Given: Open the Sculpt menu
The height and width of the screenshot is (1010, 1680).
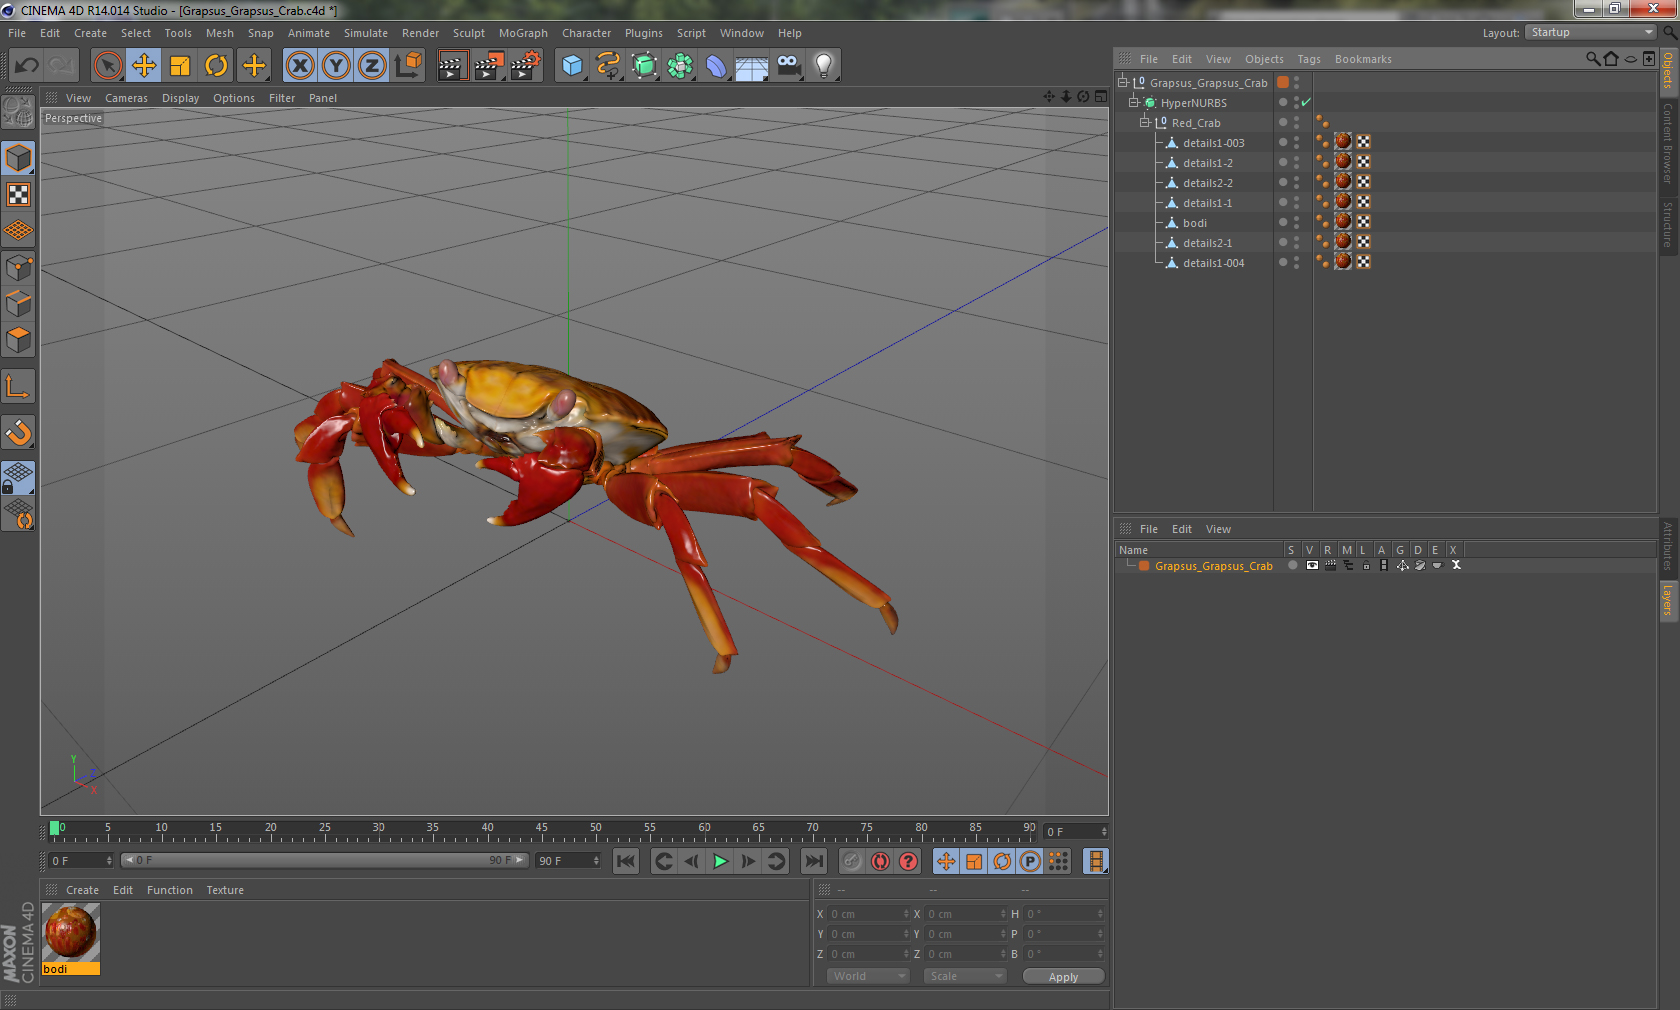Looking at the screenshot, I should (468, 33).
